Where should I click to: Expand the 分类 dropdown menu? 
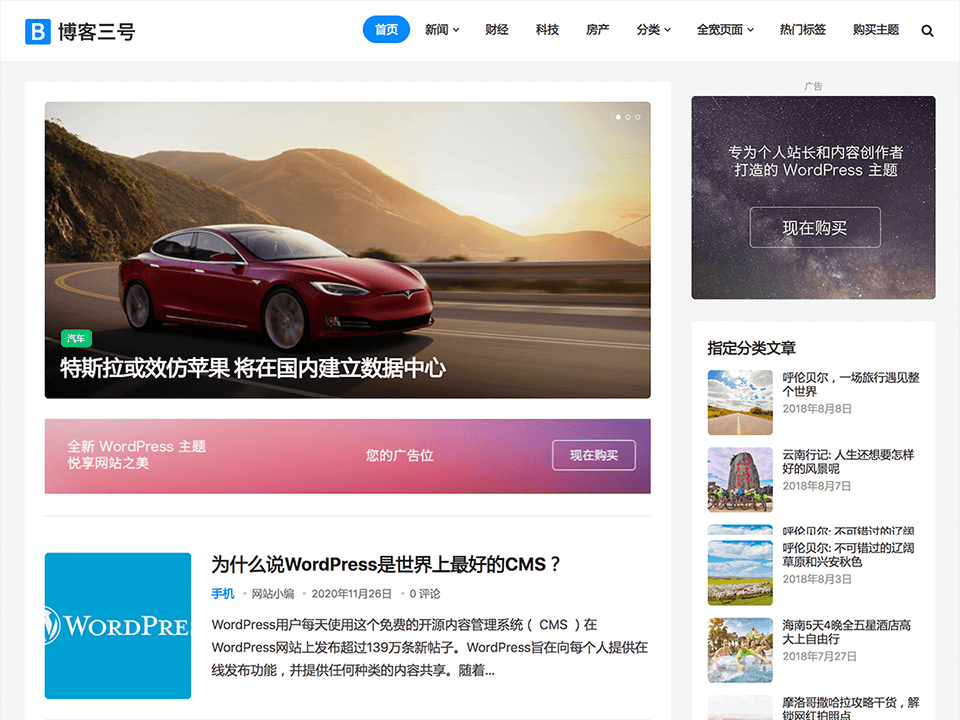coord(653,30)
